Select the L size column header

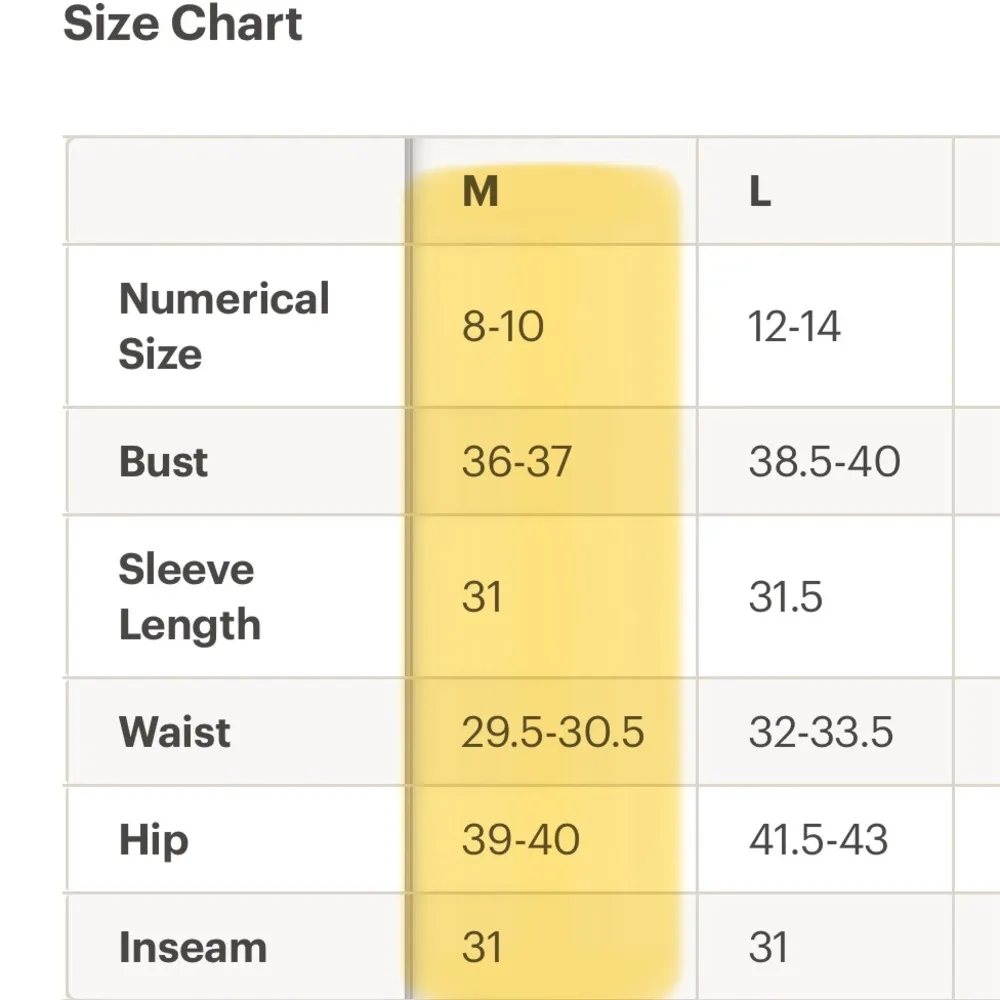coord(760,191)
